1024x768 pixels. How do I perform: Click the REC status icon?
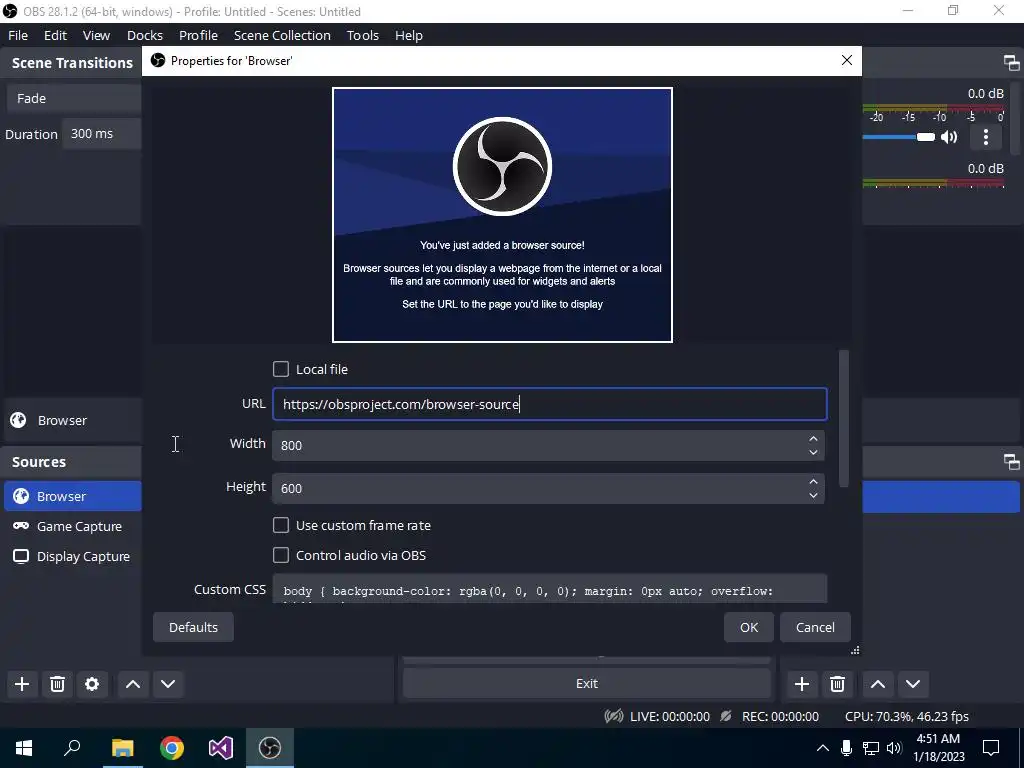(x=726, y=716)
